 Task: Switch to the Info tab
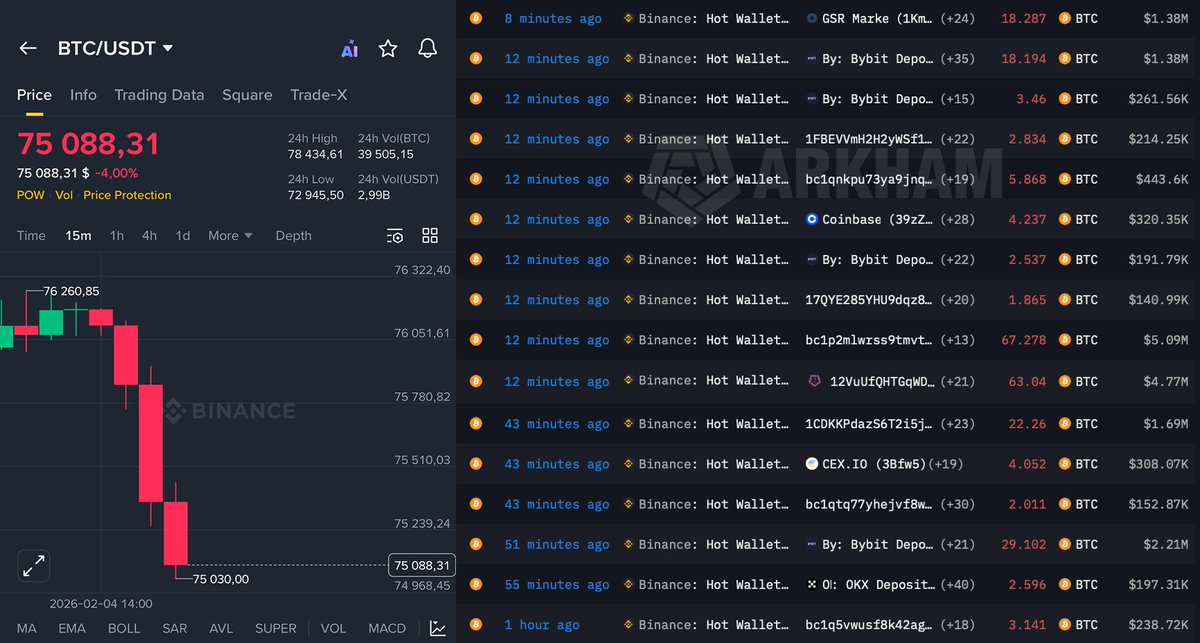83,95
